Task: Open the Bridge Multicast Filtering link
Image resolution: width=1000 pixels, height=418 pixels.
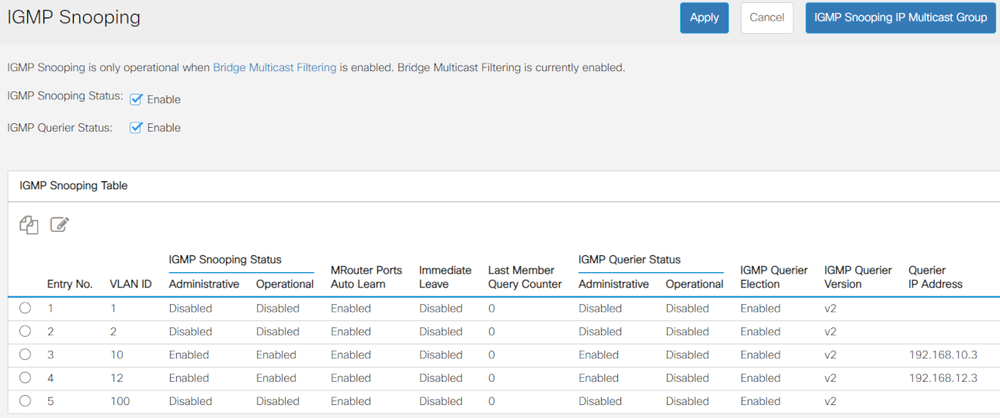Action: point(274,67)
